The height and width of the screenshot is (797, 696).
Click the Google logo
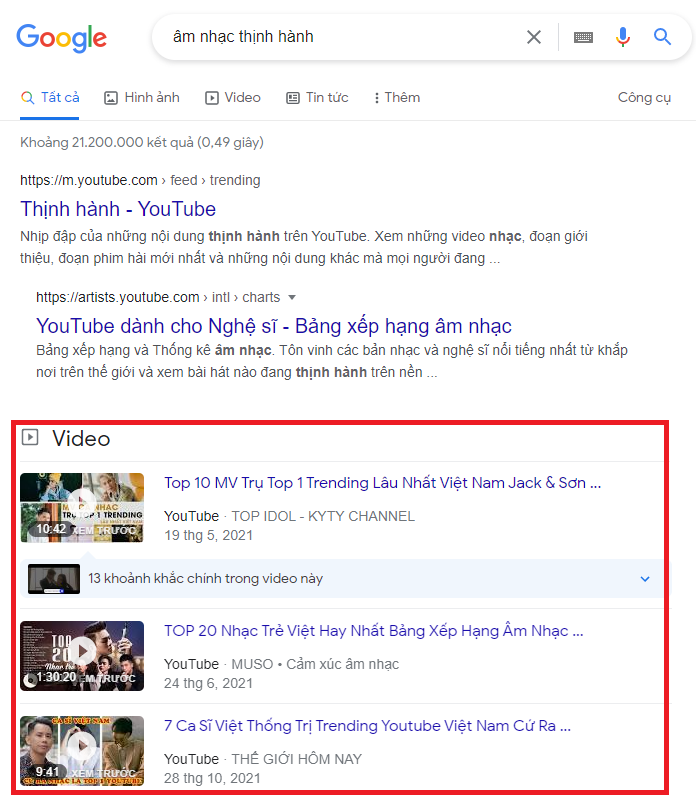[x=61, y=37]
